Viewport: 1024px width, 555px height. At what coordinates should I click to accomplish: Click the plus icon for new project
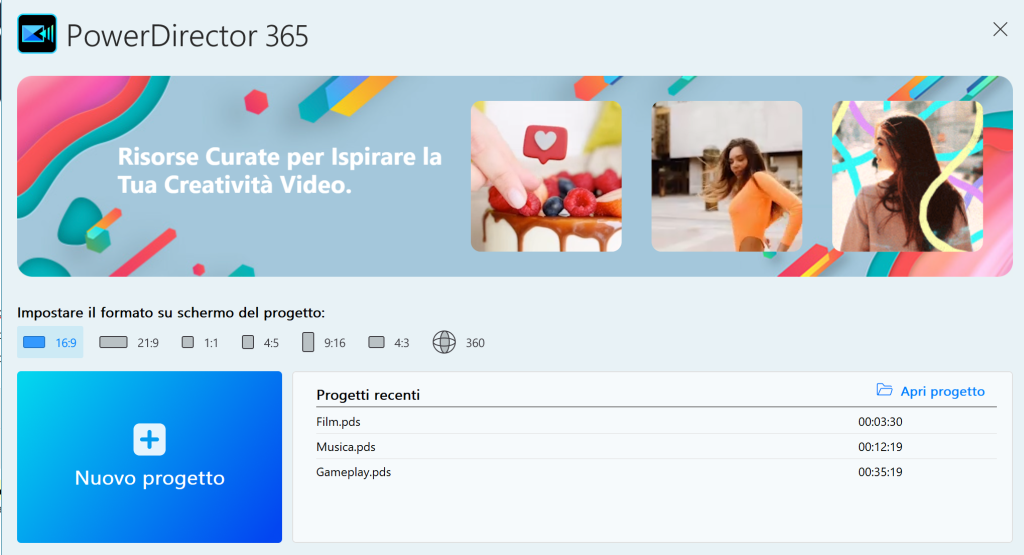click(x=149, y=439)
